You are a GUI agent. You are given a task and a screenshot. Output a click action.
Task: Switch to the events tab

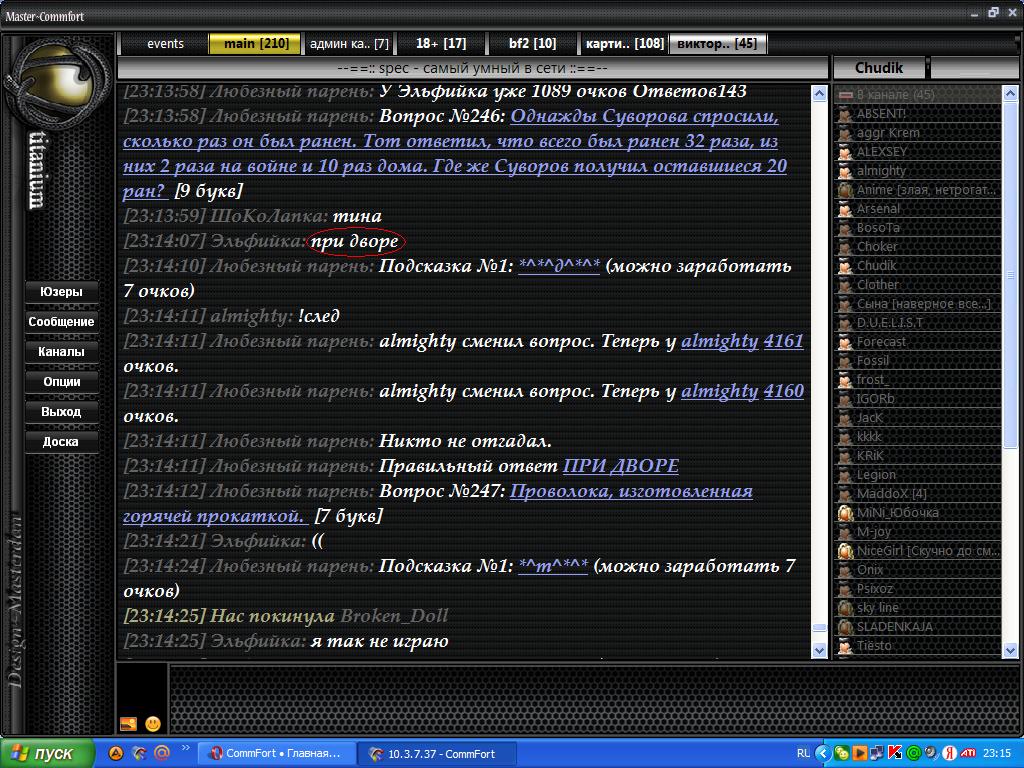[165, 44]
